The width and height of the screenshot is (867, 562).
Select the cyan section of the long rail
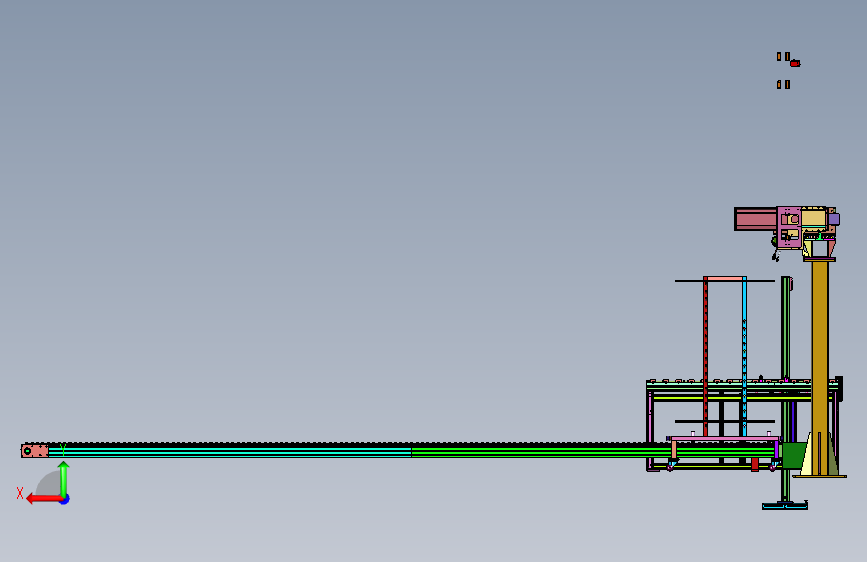229,452
